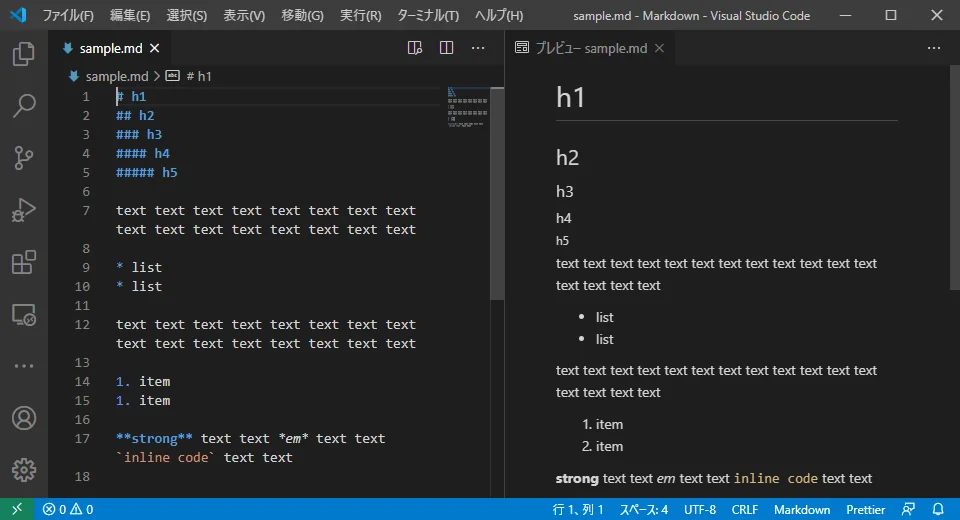Screen dimensions: 960x520
Task: Open the Remote Explorer view
Action: pos(23,315)
